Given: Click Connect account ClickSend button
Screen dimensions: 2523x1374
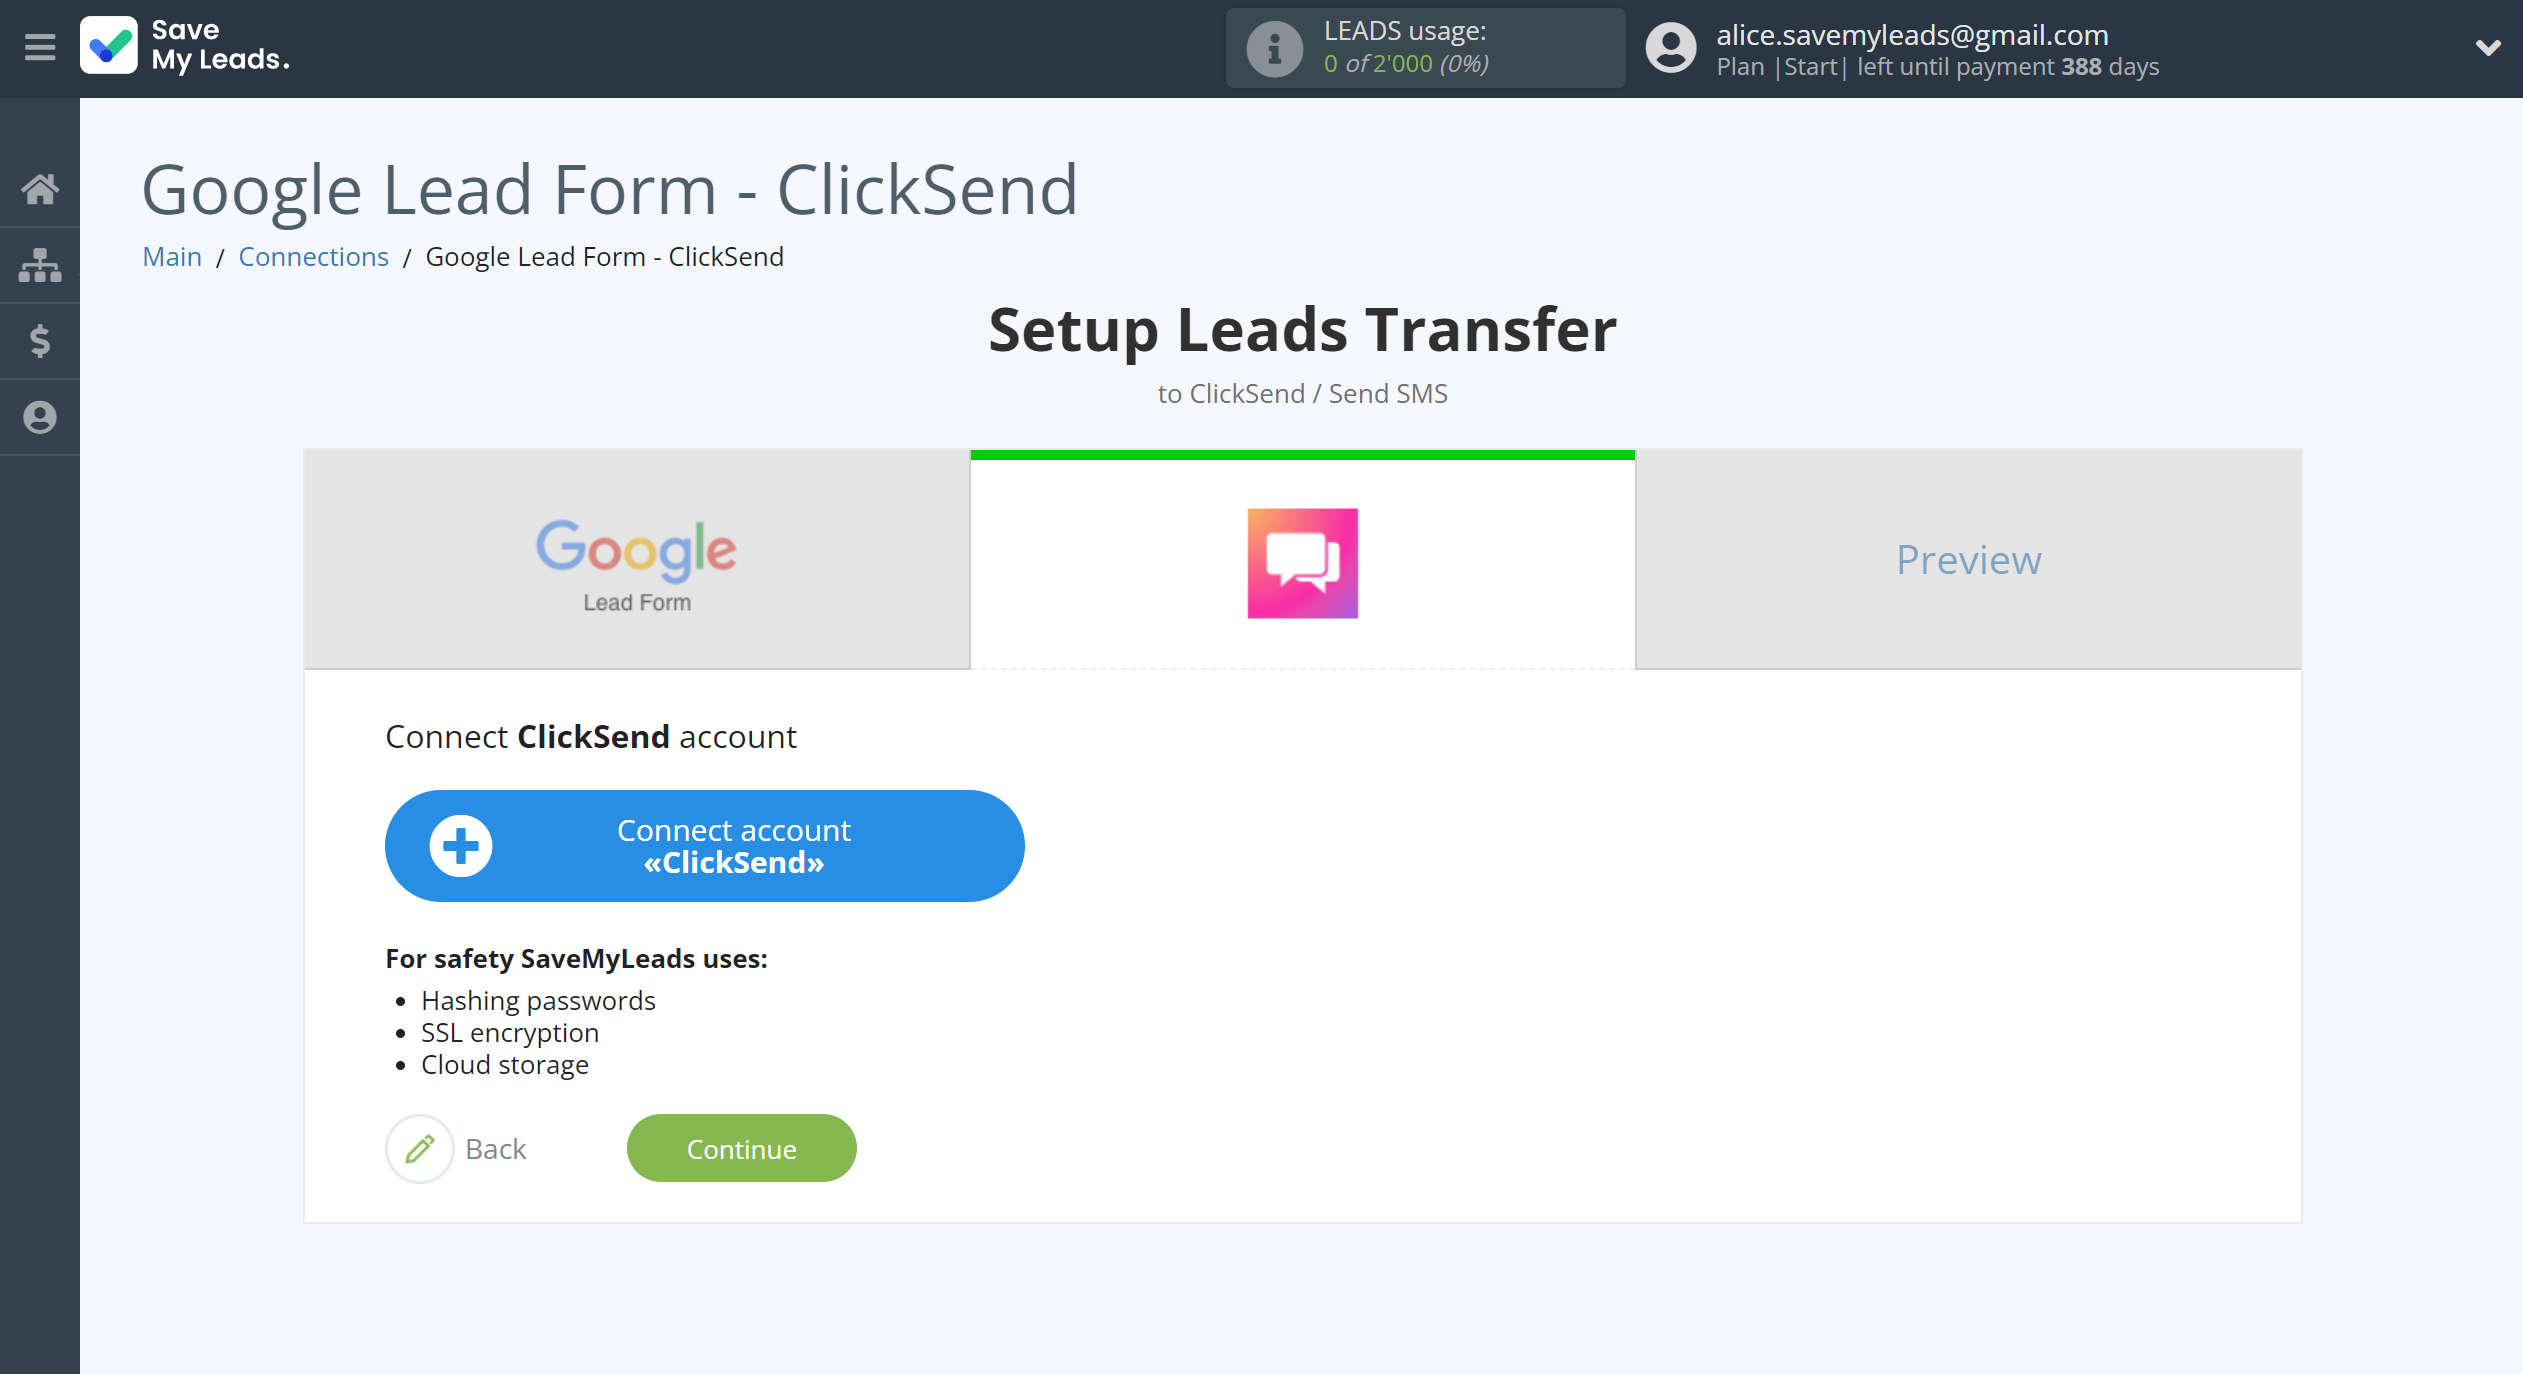Looking at the screenshot, I should (704, 846).
